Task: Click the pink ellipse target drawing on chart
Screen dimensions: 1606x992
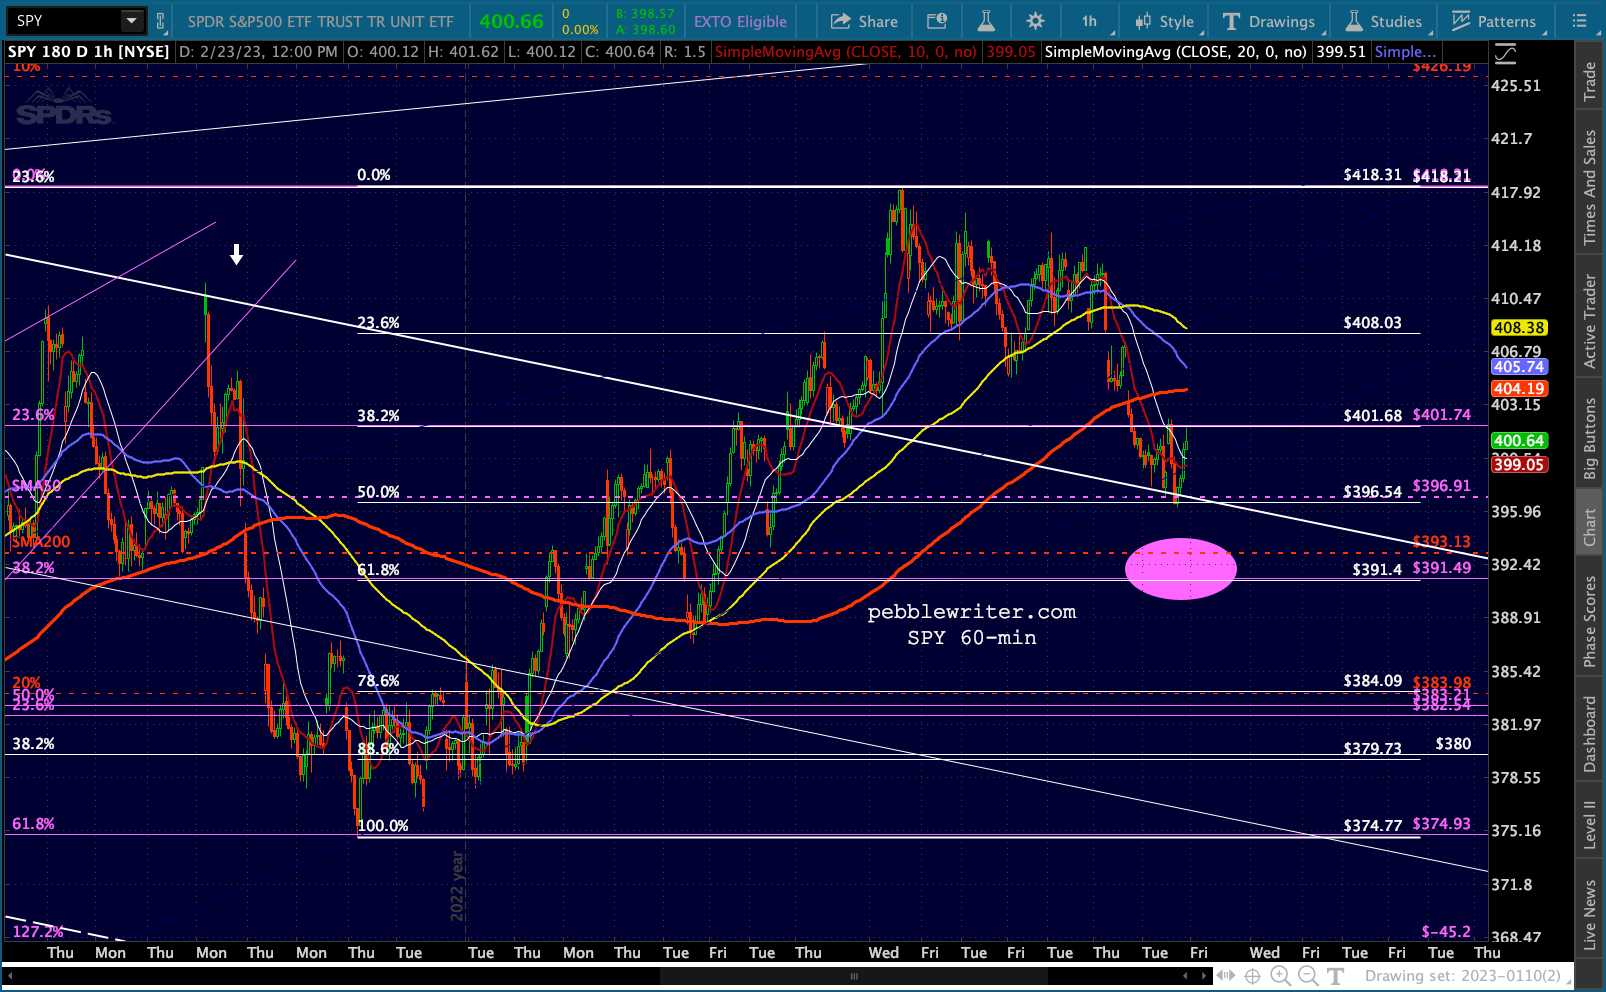Action: click(x=1181, y=569)
